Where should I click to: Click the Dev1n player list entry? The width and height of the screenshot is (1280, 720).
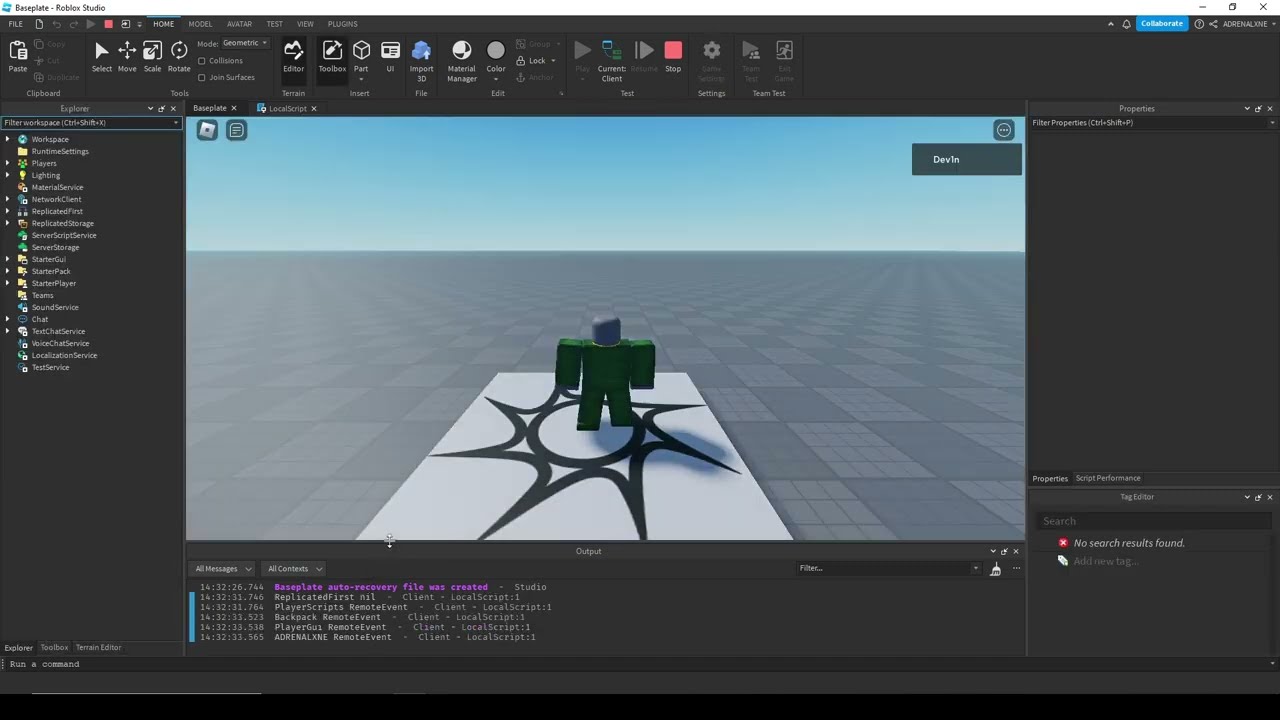pyautogui.click(x=967, y=160)
